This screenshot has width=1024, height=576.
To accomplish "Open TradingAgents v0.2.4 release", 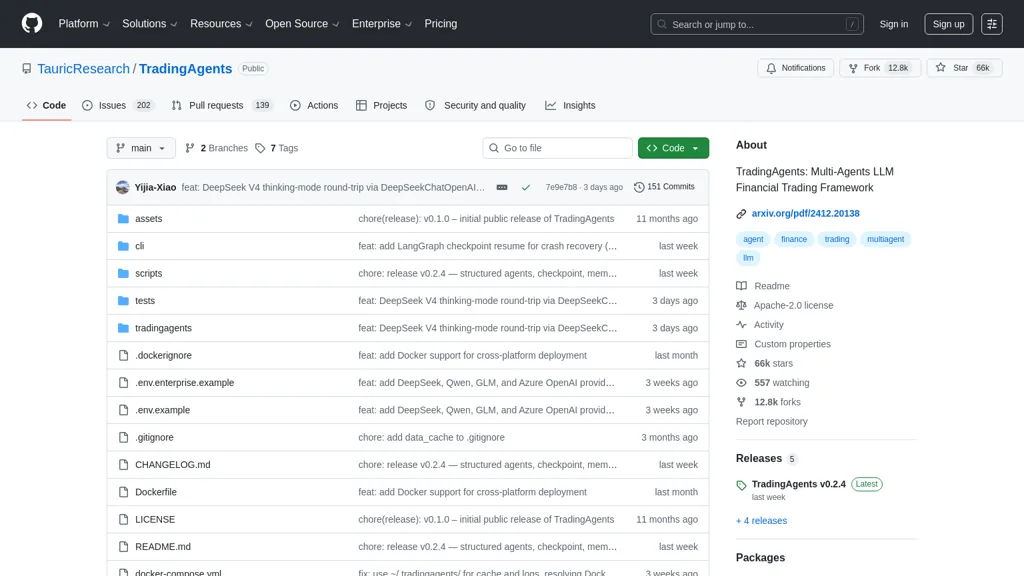I will 798,484.
